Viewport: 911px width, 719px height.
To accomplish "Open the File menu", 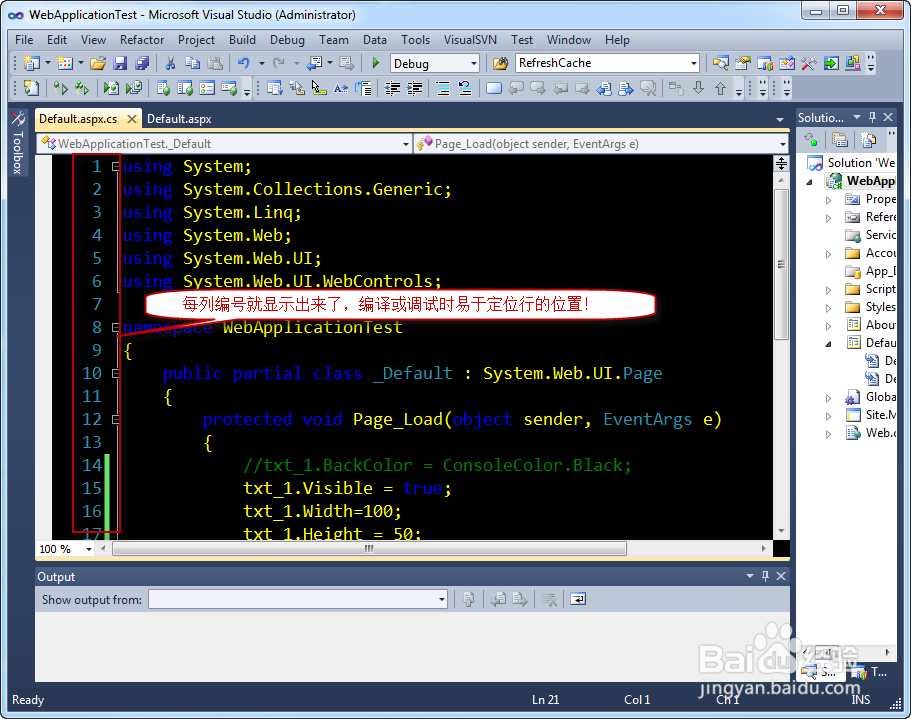I will [x=24, y=39].
